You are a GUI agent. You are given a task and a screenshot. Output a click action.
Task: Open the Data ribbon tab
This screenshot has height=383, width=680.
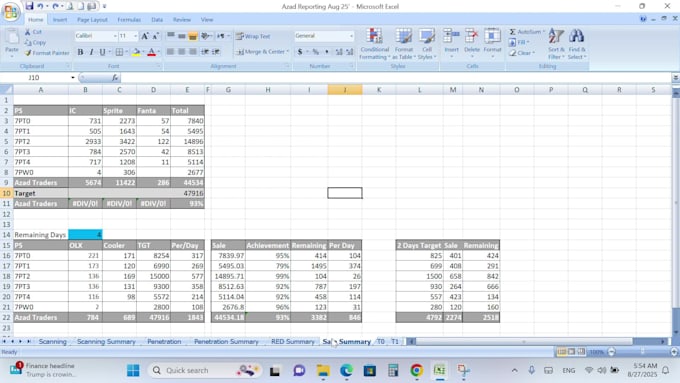(157, 20)
